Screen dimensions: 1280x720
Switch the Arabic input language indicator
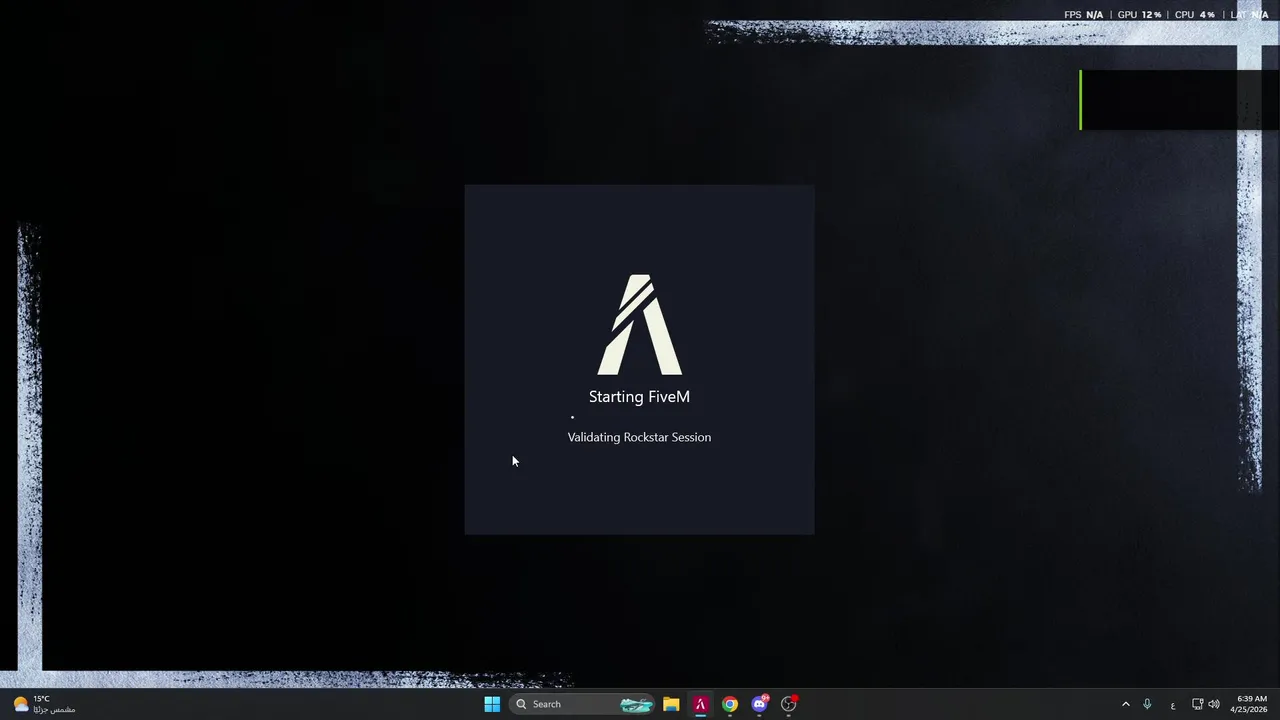tap(1173, 704)
